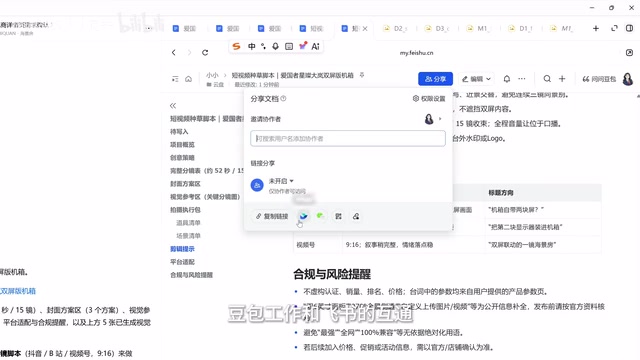
Task: Click the Sogou Ai assistant icon
Action: point(315,46)
